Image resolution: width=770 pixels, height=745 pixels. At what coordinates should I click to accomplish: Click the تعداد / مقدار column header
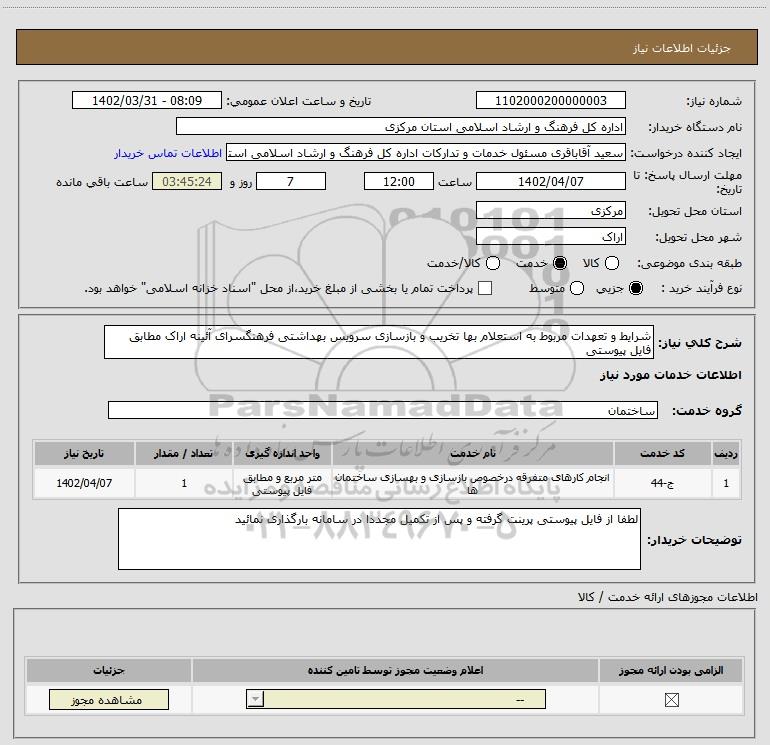(x=184, y=453)
